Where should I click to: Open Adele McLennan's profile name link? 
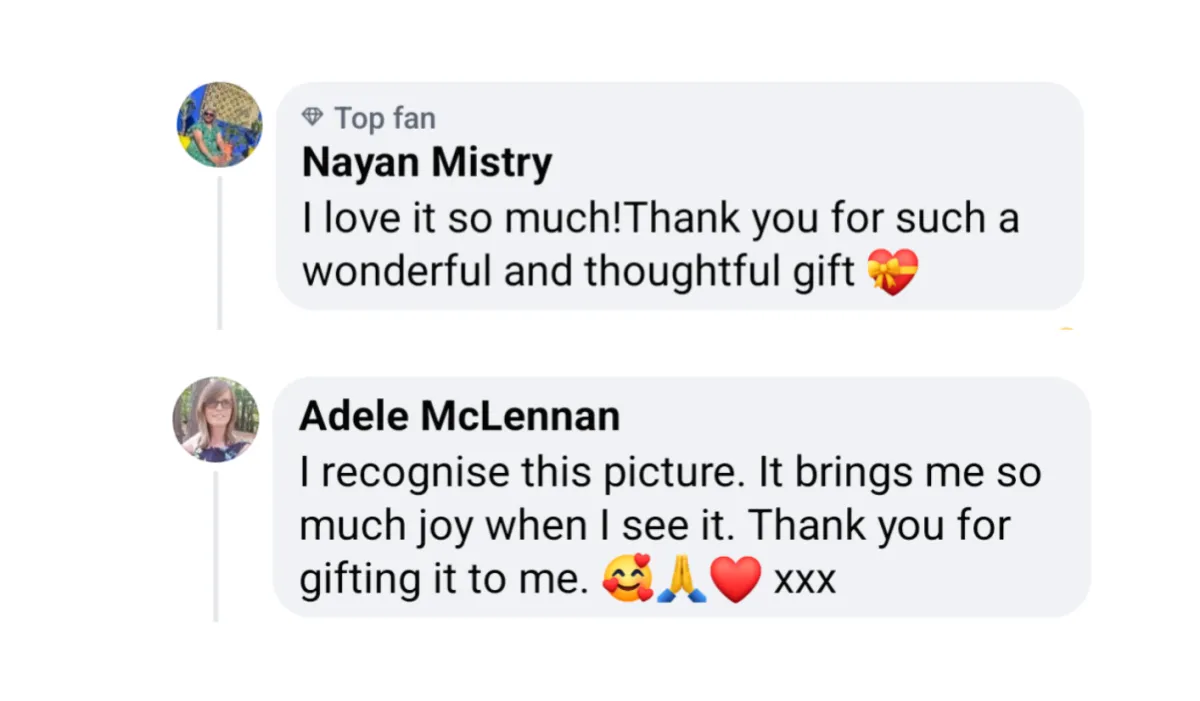pos(459,416)
